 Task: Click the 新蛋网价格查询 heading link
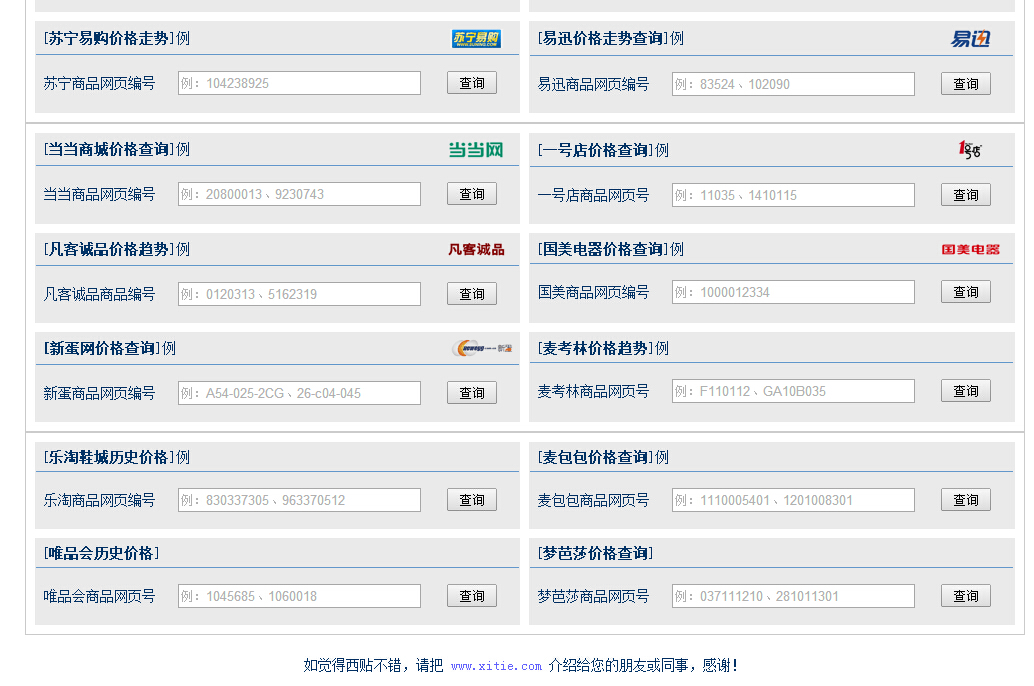pyautogui.click(x=102, y=348)
